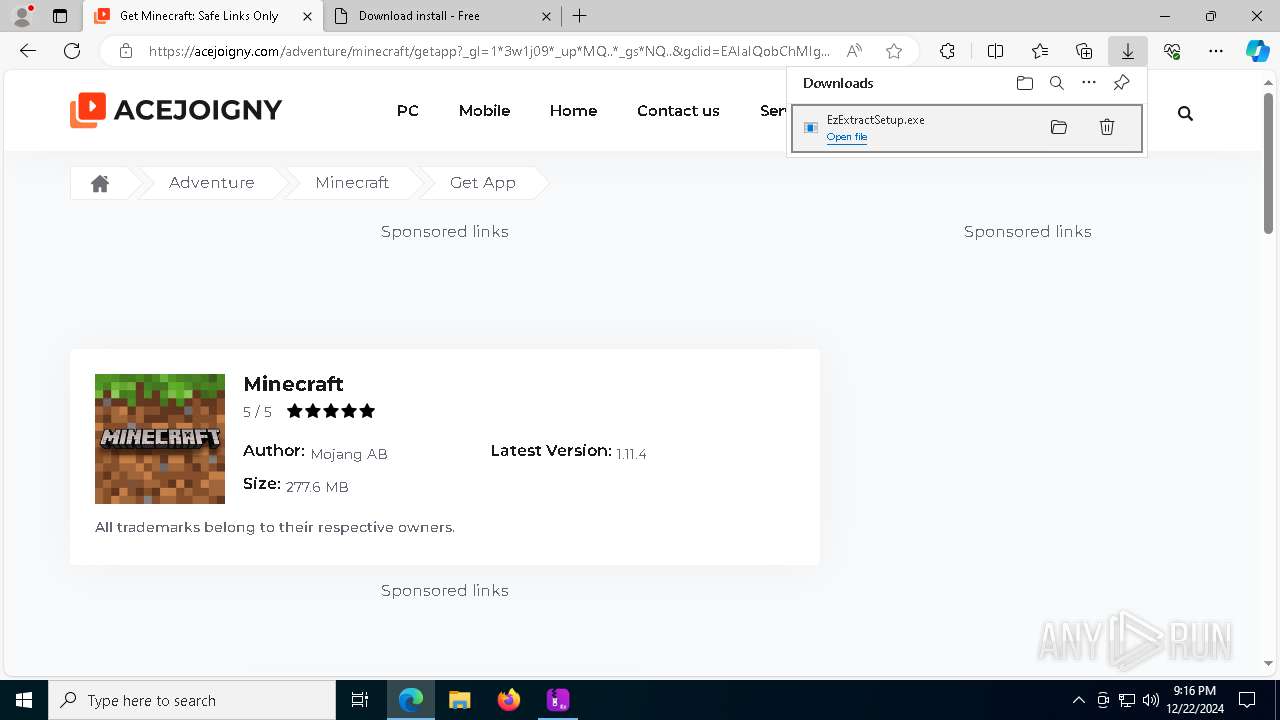Show hidden system tray icons
1280x720 pixels.
coord(1078,700)
